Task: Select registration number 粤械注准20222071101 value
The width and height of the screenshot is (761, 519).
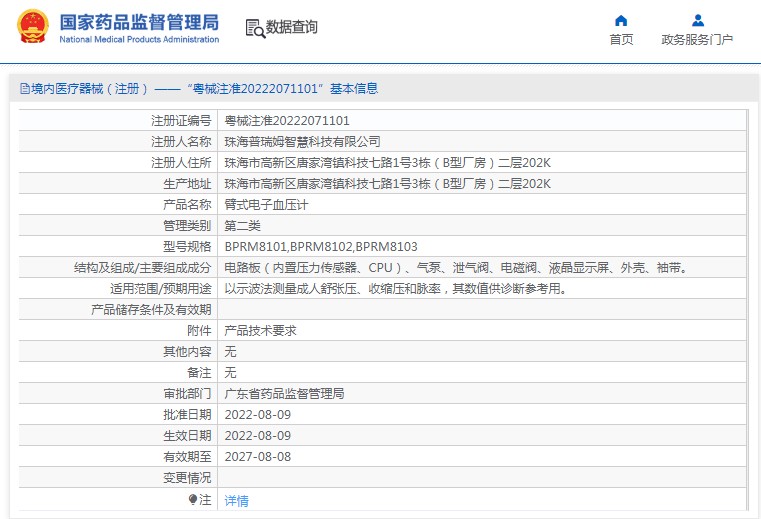Action: pyautogui.click(x=287, y=120)
